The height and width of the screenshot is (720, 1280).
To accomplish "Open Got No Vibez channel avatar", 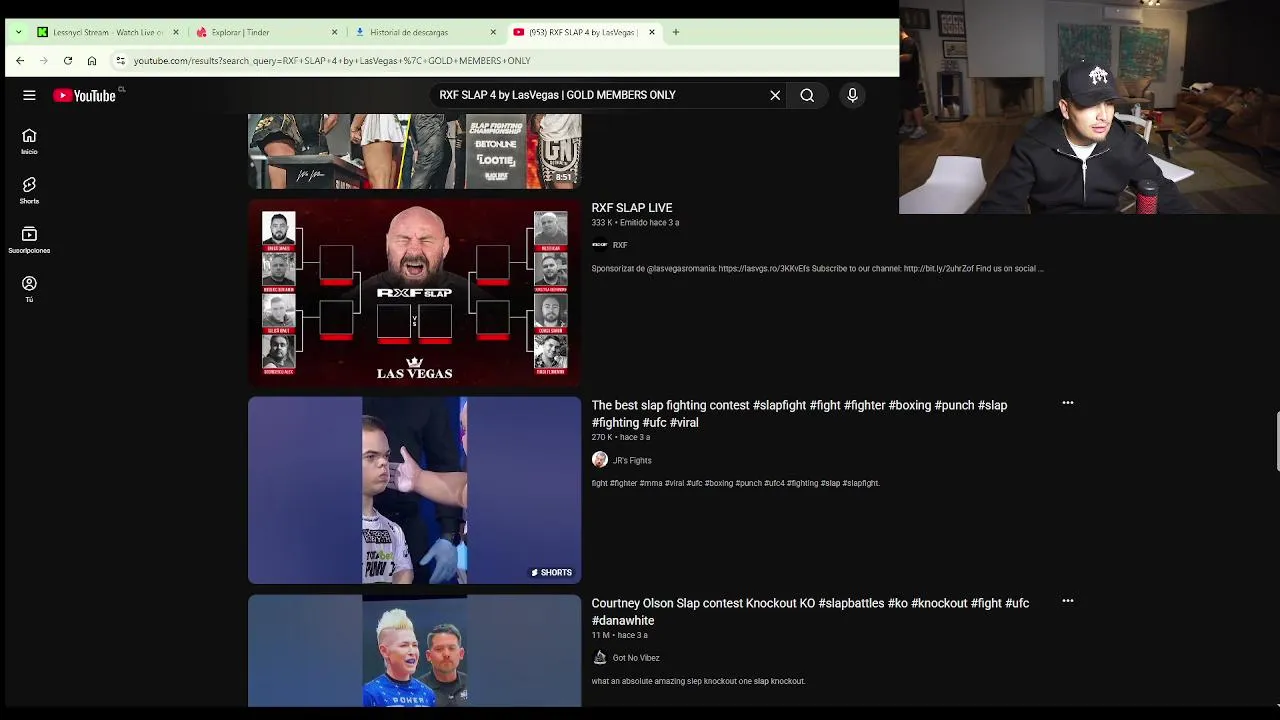I will (x=600, y=658).
